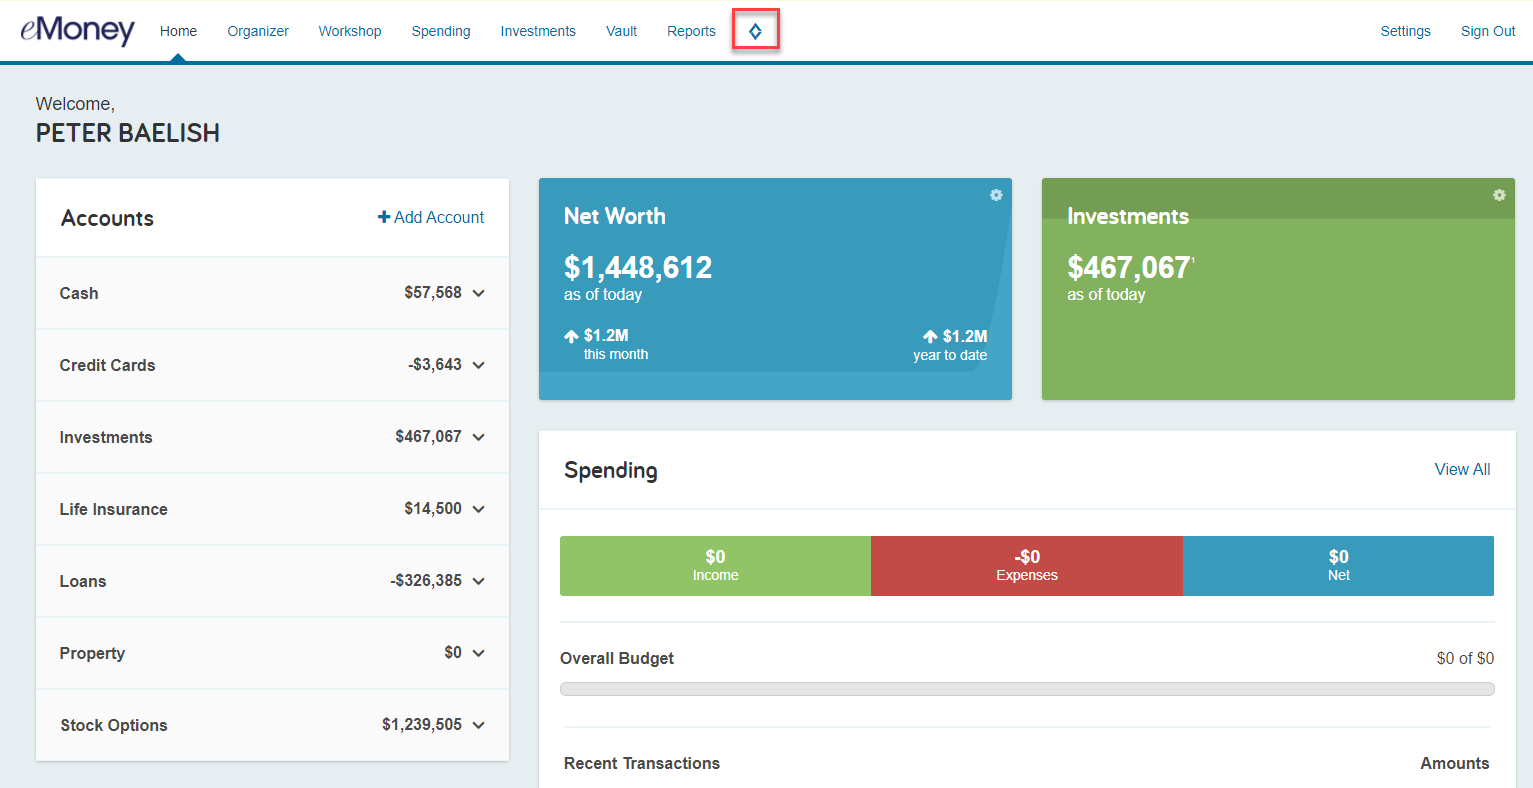This screenshot has width=1533, height=788.
Task: Expand the Investments accounts row chevron
Action: pyautogui.click(x=479, y=437)
